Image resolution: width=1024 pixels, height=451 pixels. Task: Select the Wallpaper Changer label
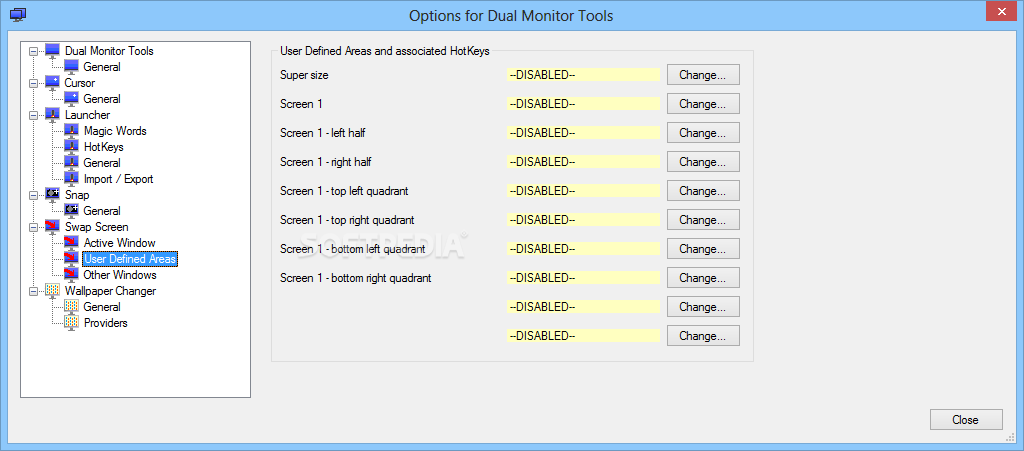(x=110, y=290)
